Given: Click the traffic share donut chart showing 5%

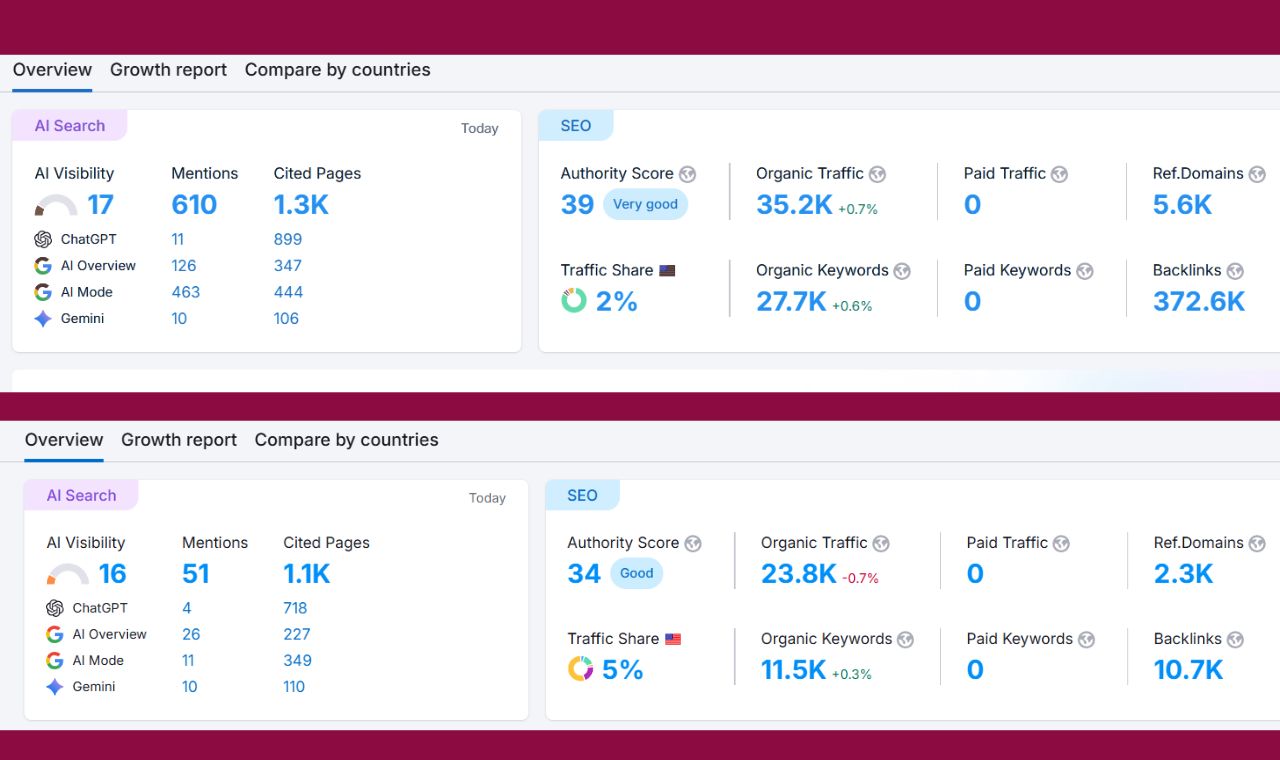Looking at the screenshot, I should (x=580, y=669).
